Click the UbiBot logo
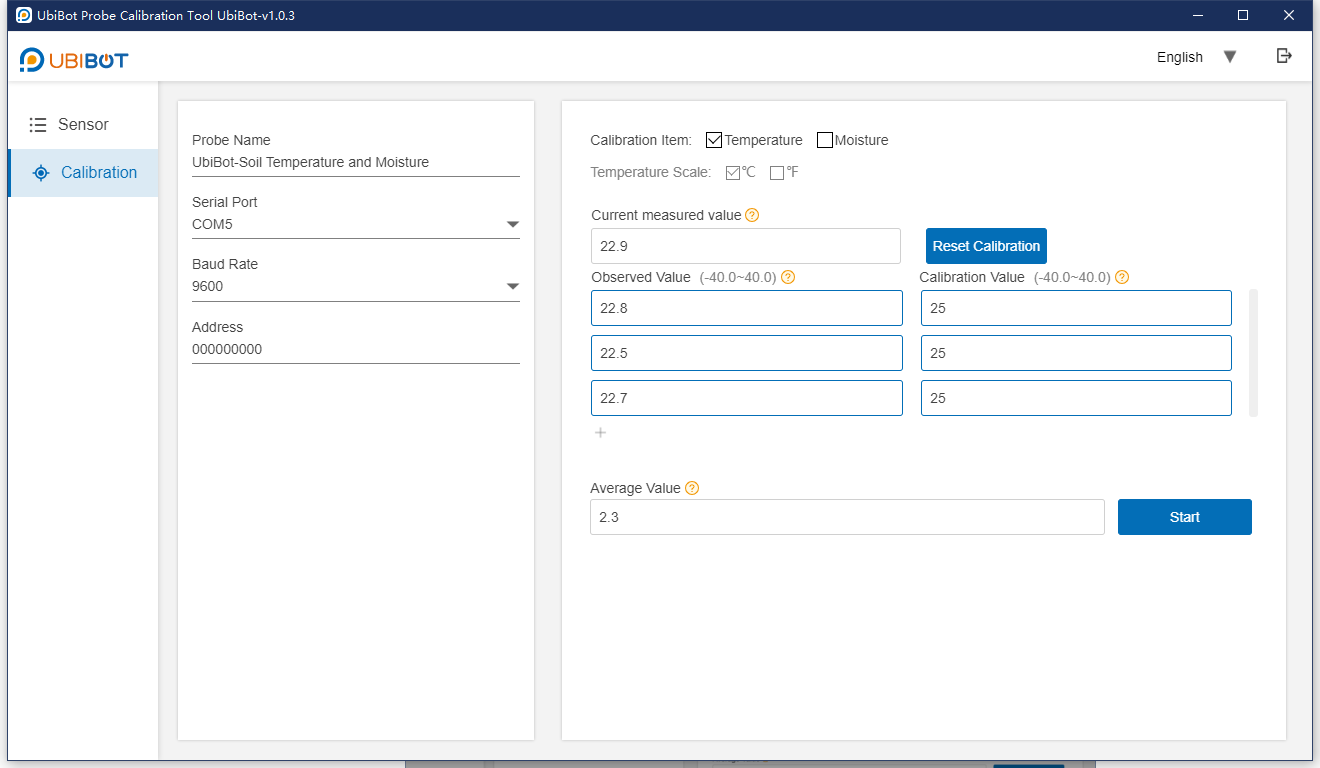The width and height of the screenshot is (1320, 768). (74, 60)
